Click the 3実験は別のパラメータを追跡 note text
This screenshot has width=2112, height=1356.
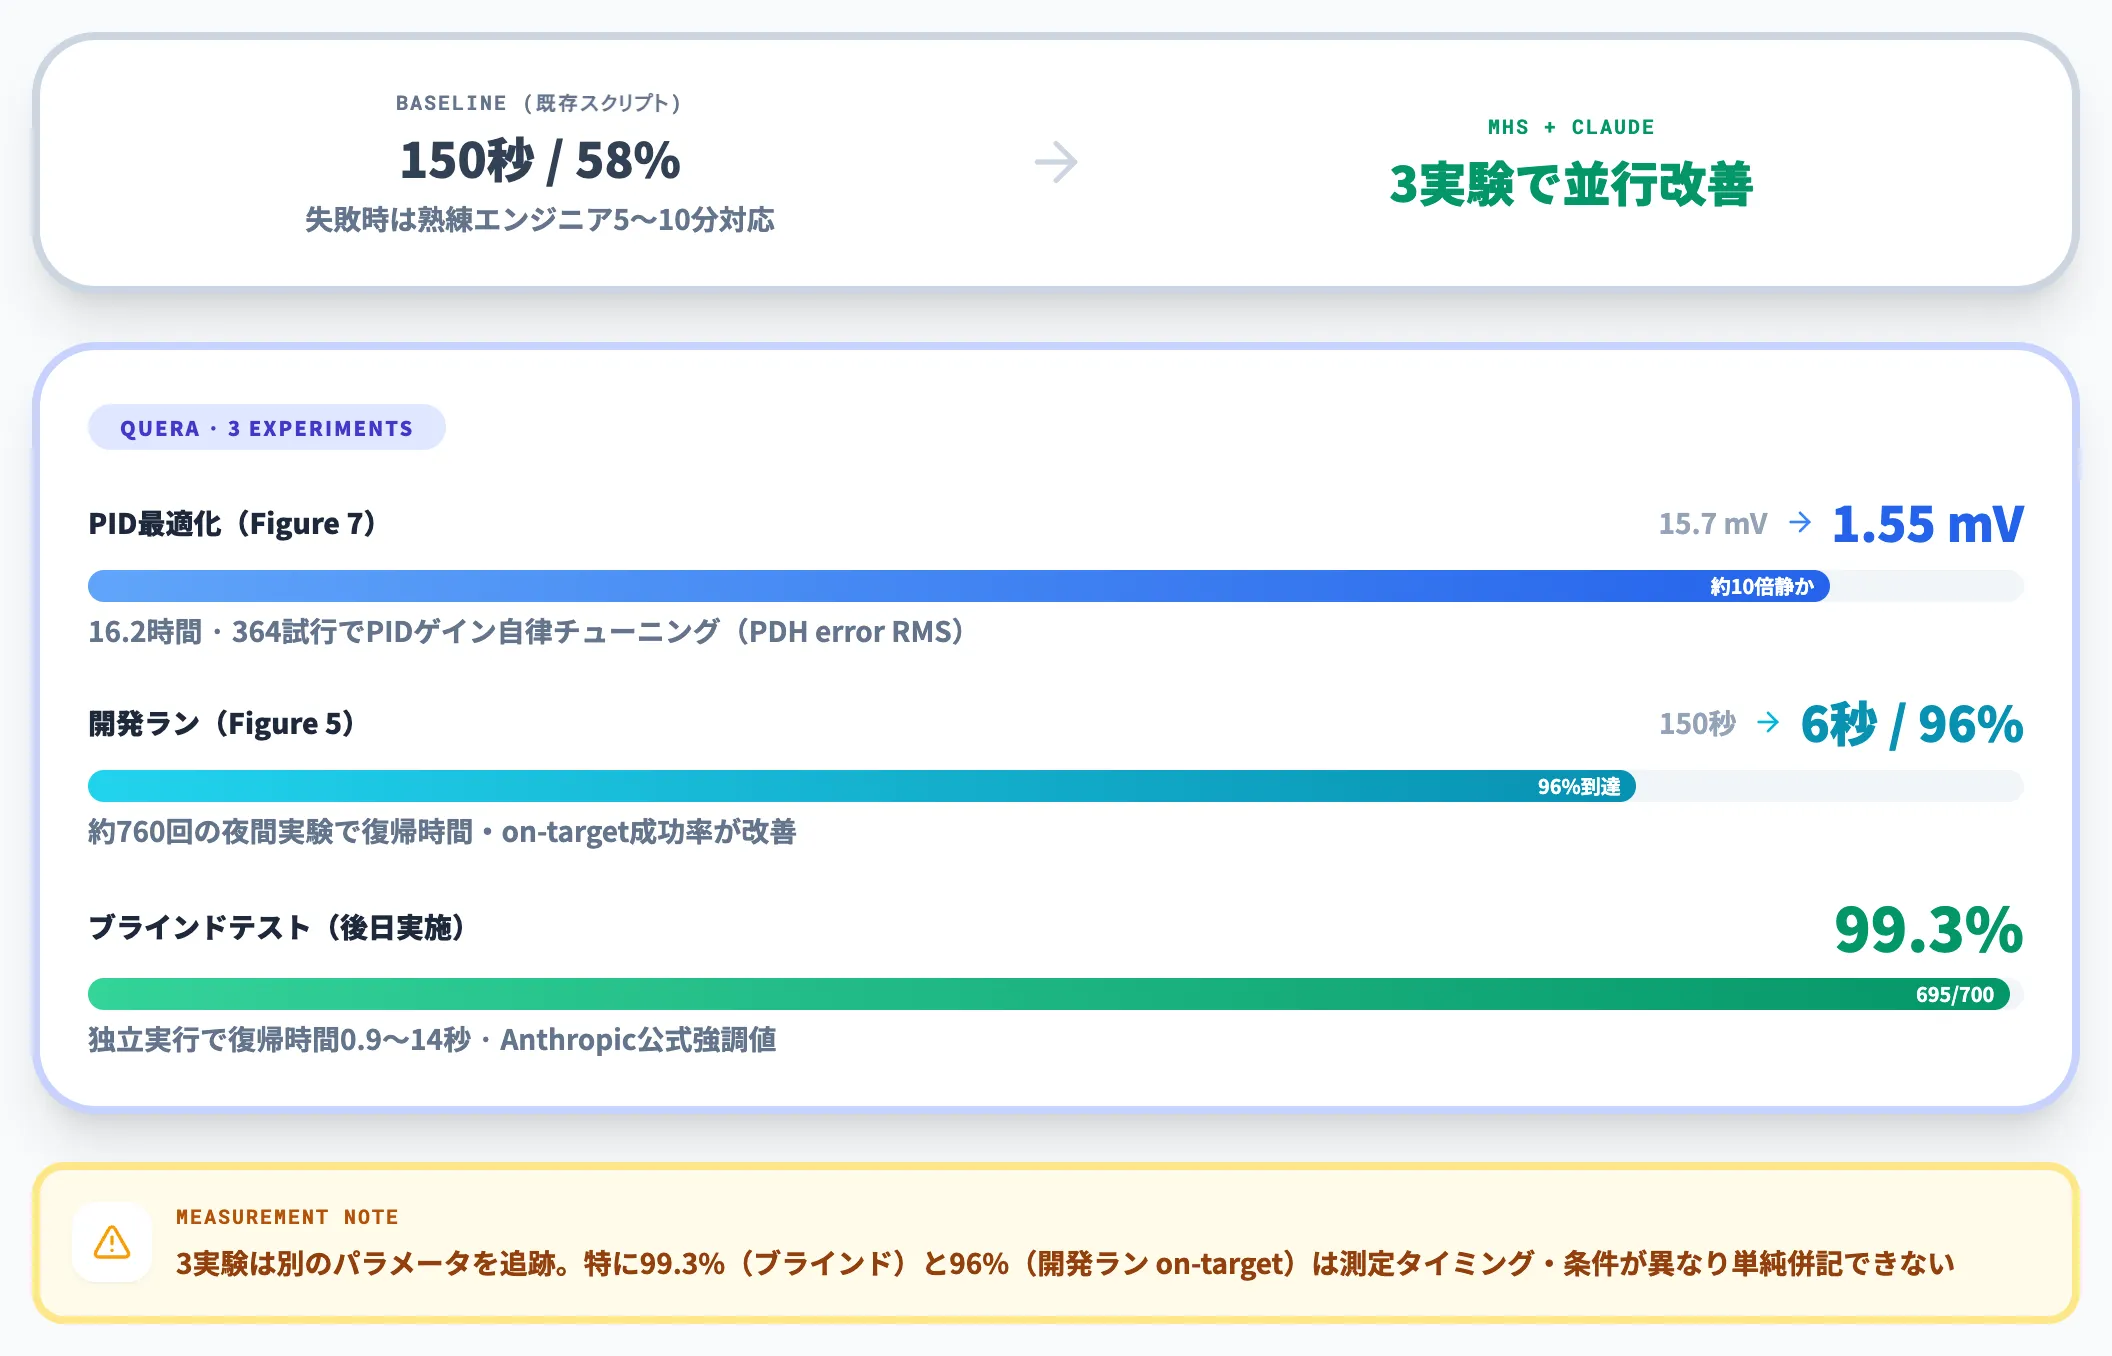(1065, 1264)
